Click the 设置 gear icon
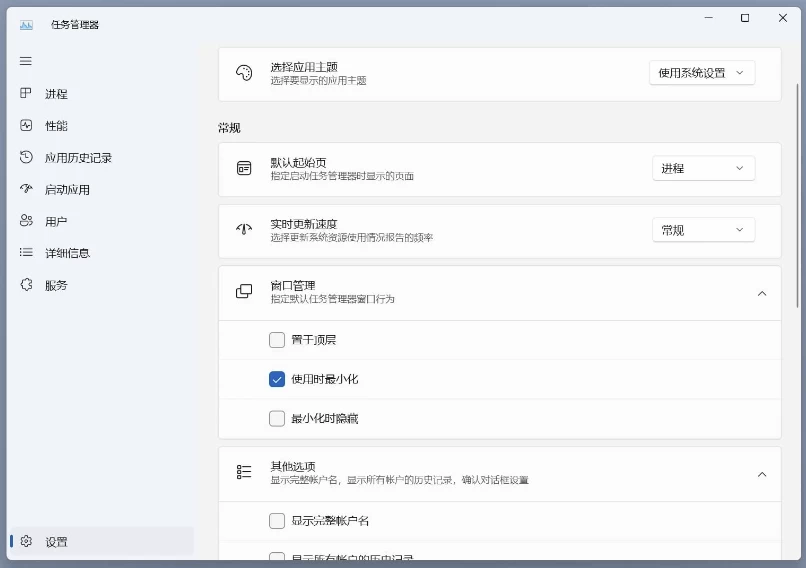 (26, 541)
